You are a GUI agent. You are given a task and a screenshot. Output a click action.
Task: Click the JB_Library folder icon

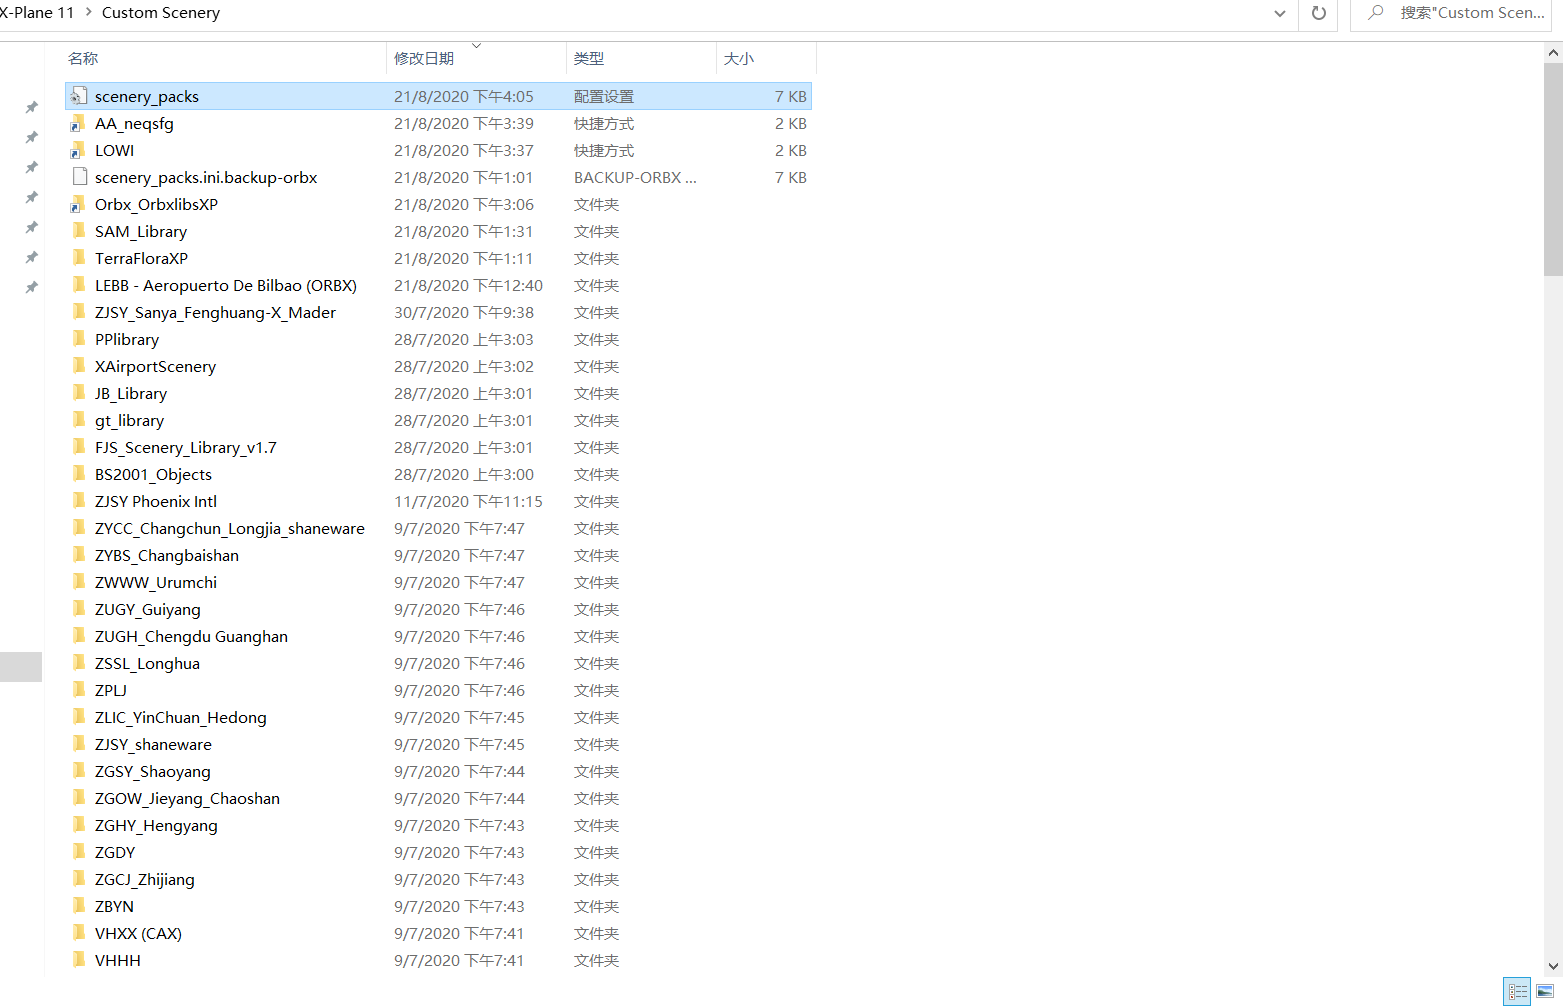point(79,393)
